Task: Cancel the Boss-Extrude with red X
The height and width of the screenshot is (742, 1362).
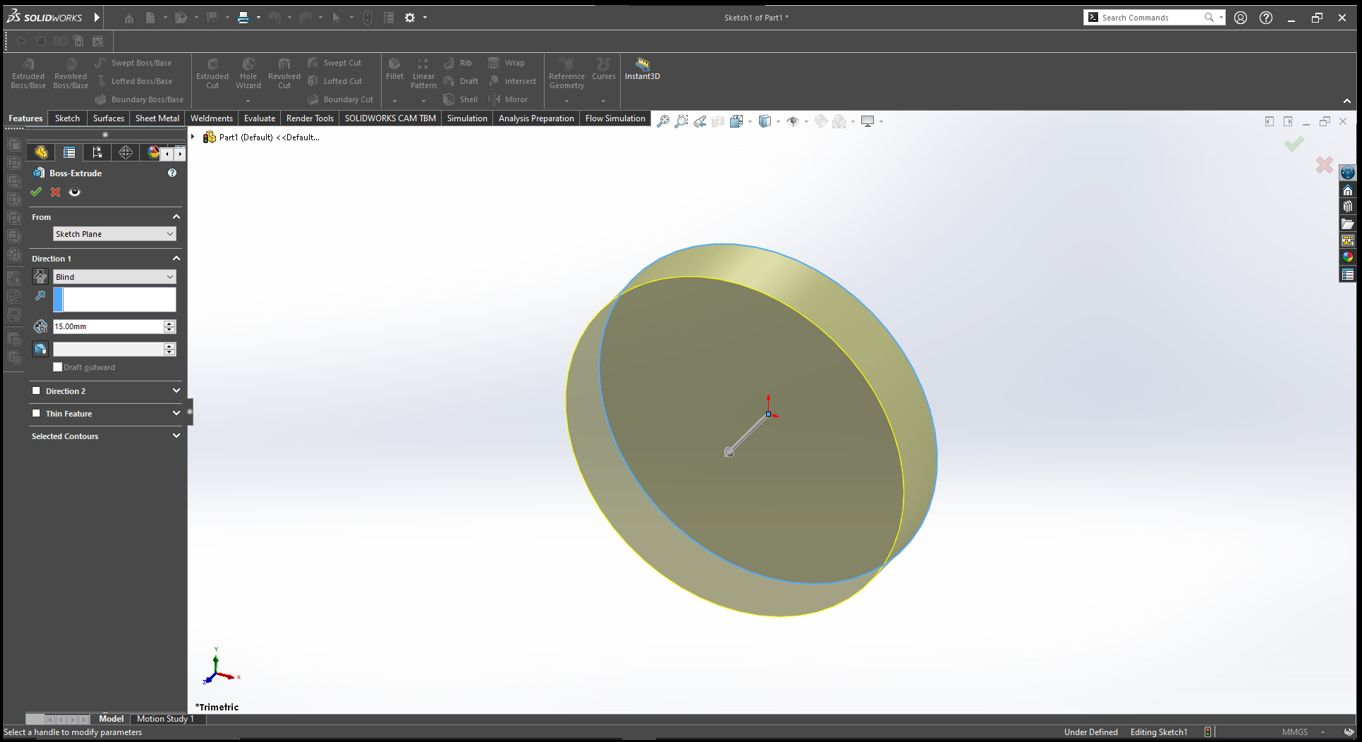Action: (55, 192)
